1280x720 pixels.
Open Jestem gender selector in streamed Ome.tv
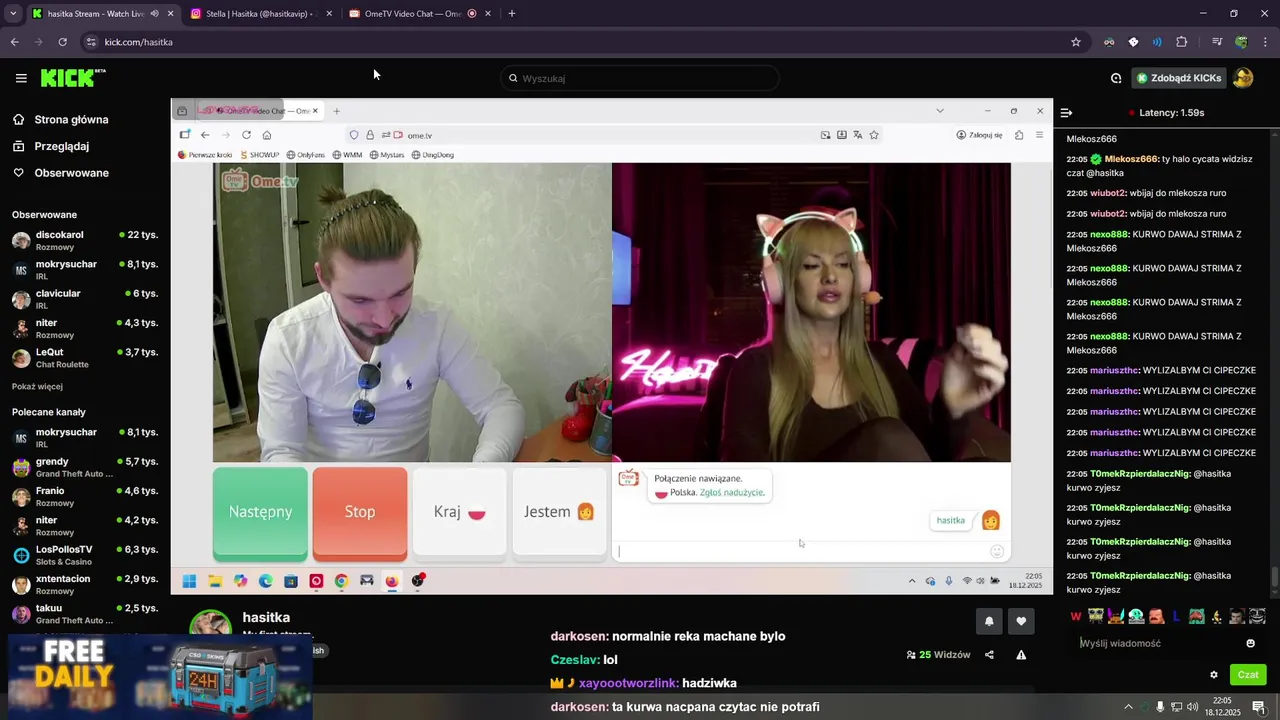click(559, 512)
